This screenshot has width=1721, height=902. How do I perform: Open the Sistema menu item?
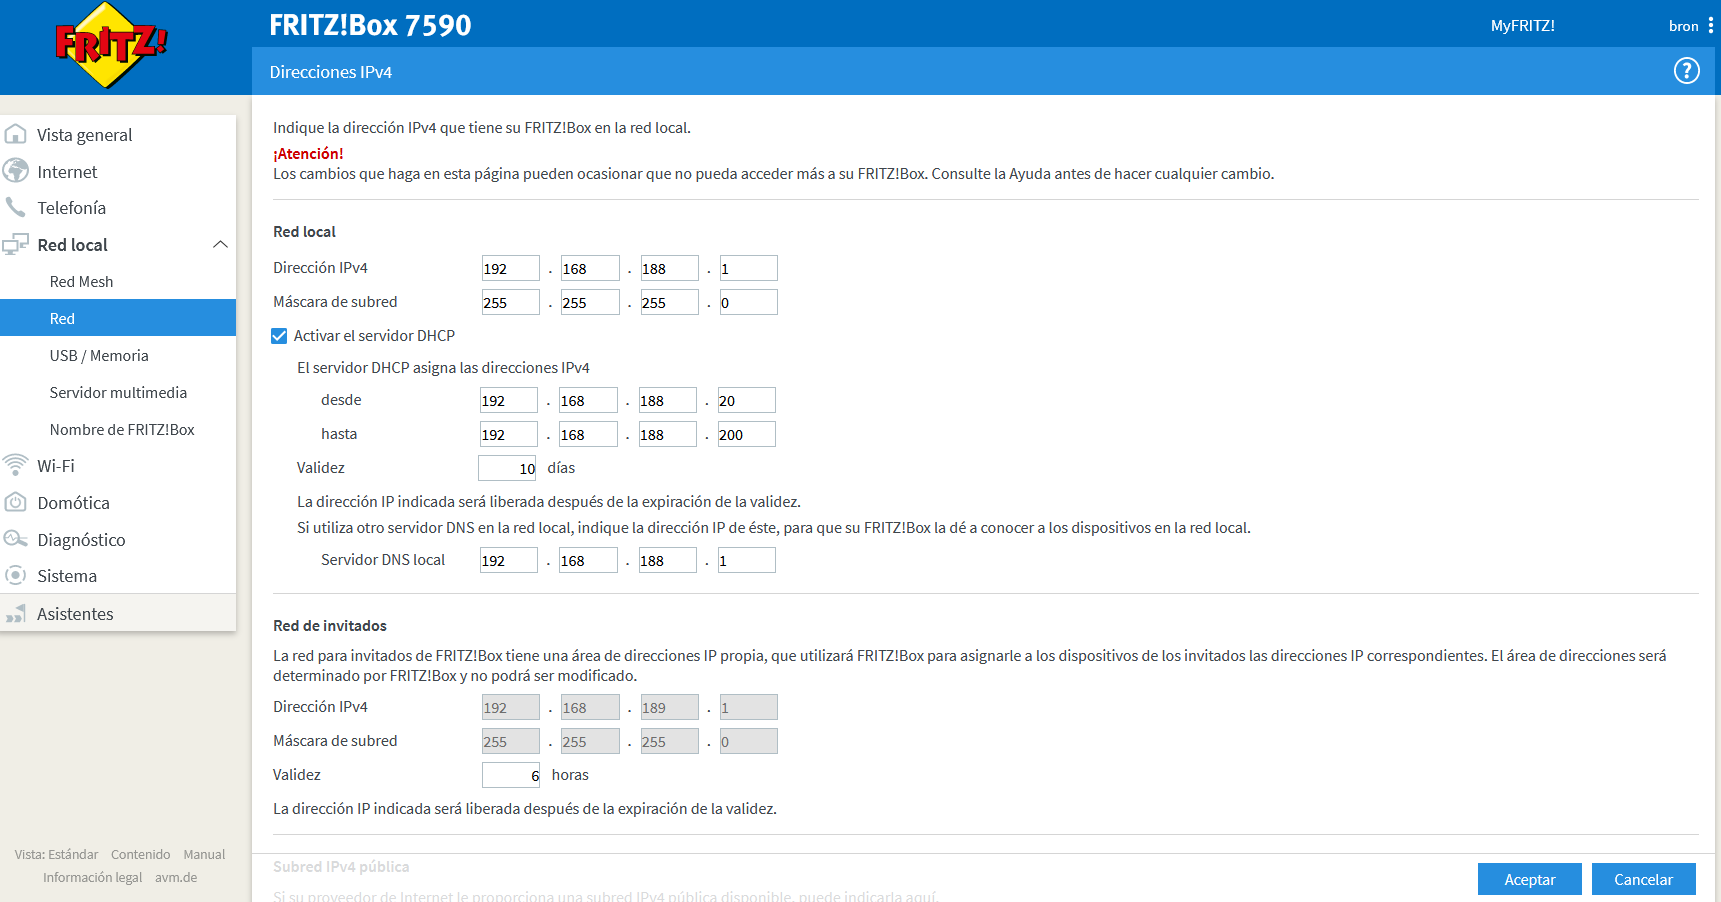118,576
